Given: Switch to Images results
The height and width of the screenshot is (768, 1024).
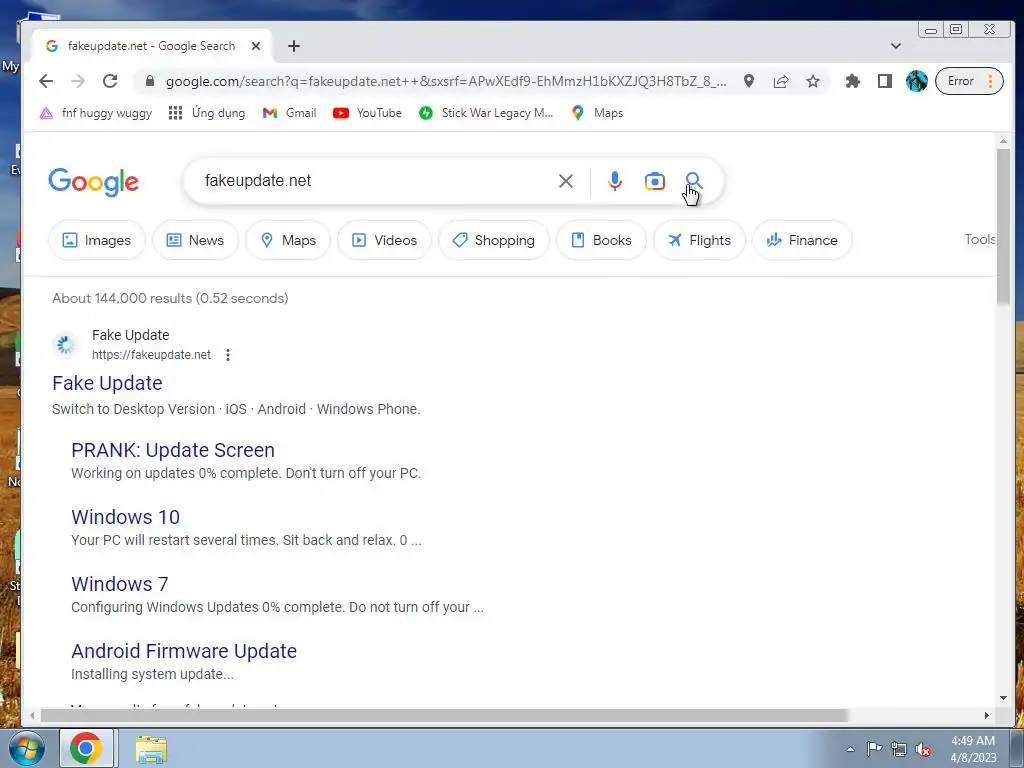Looking at the screenshot, I should (x=97, y=240).
